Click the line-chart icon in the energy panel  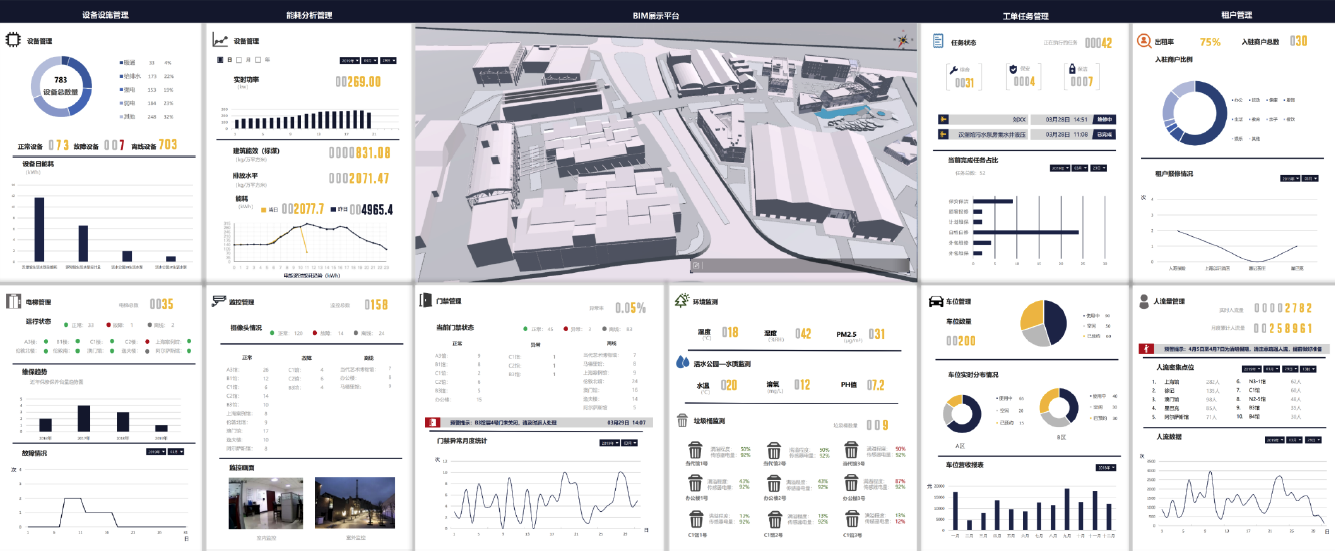click(220, 41)
